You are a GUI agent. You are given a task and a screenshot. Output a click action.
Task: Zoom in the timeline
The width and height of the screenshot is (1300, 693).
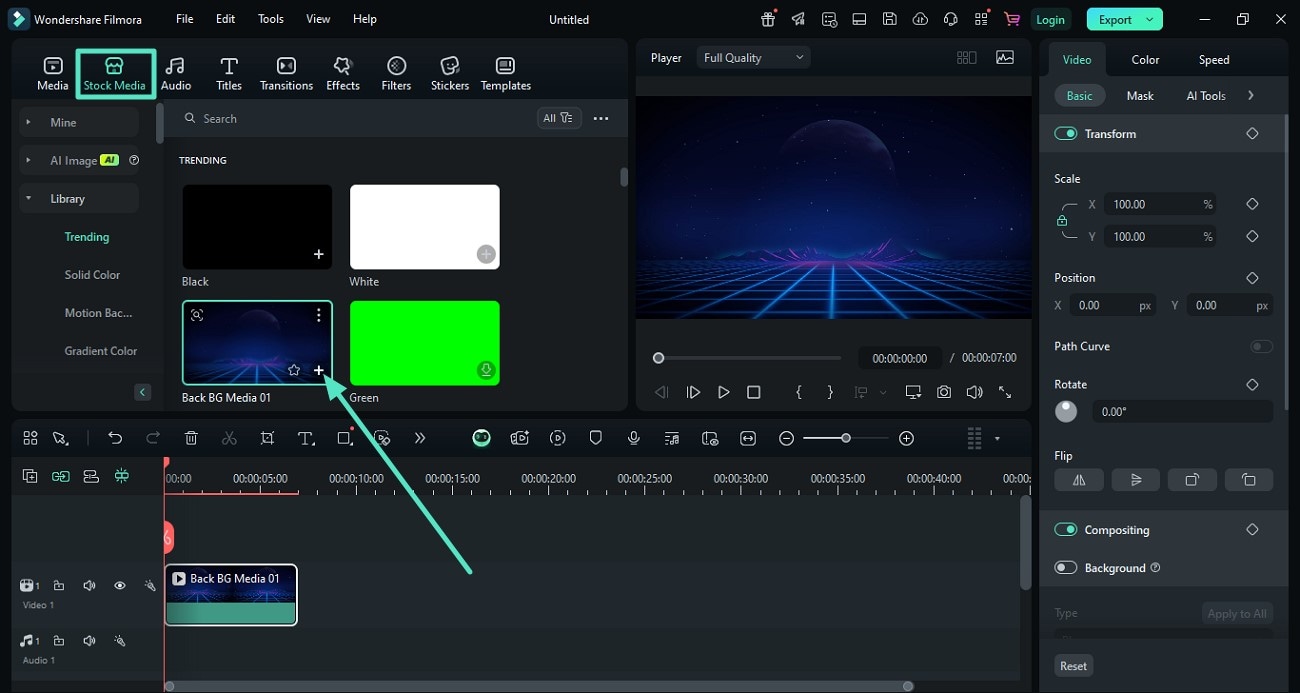coord(906,438)
